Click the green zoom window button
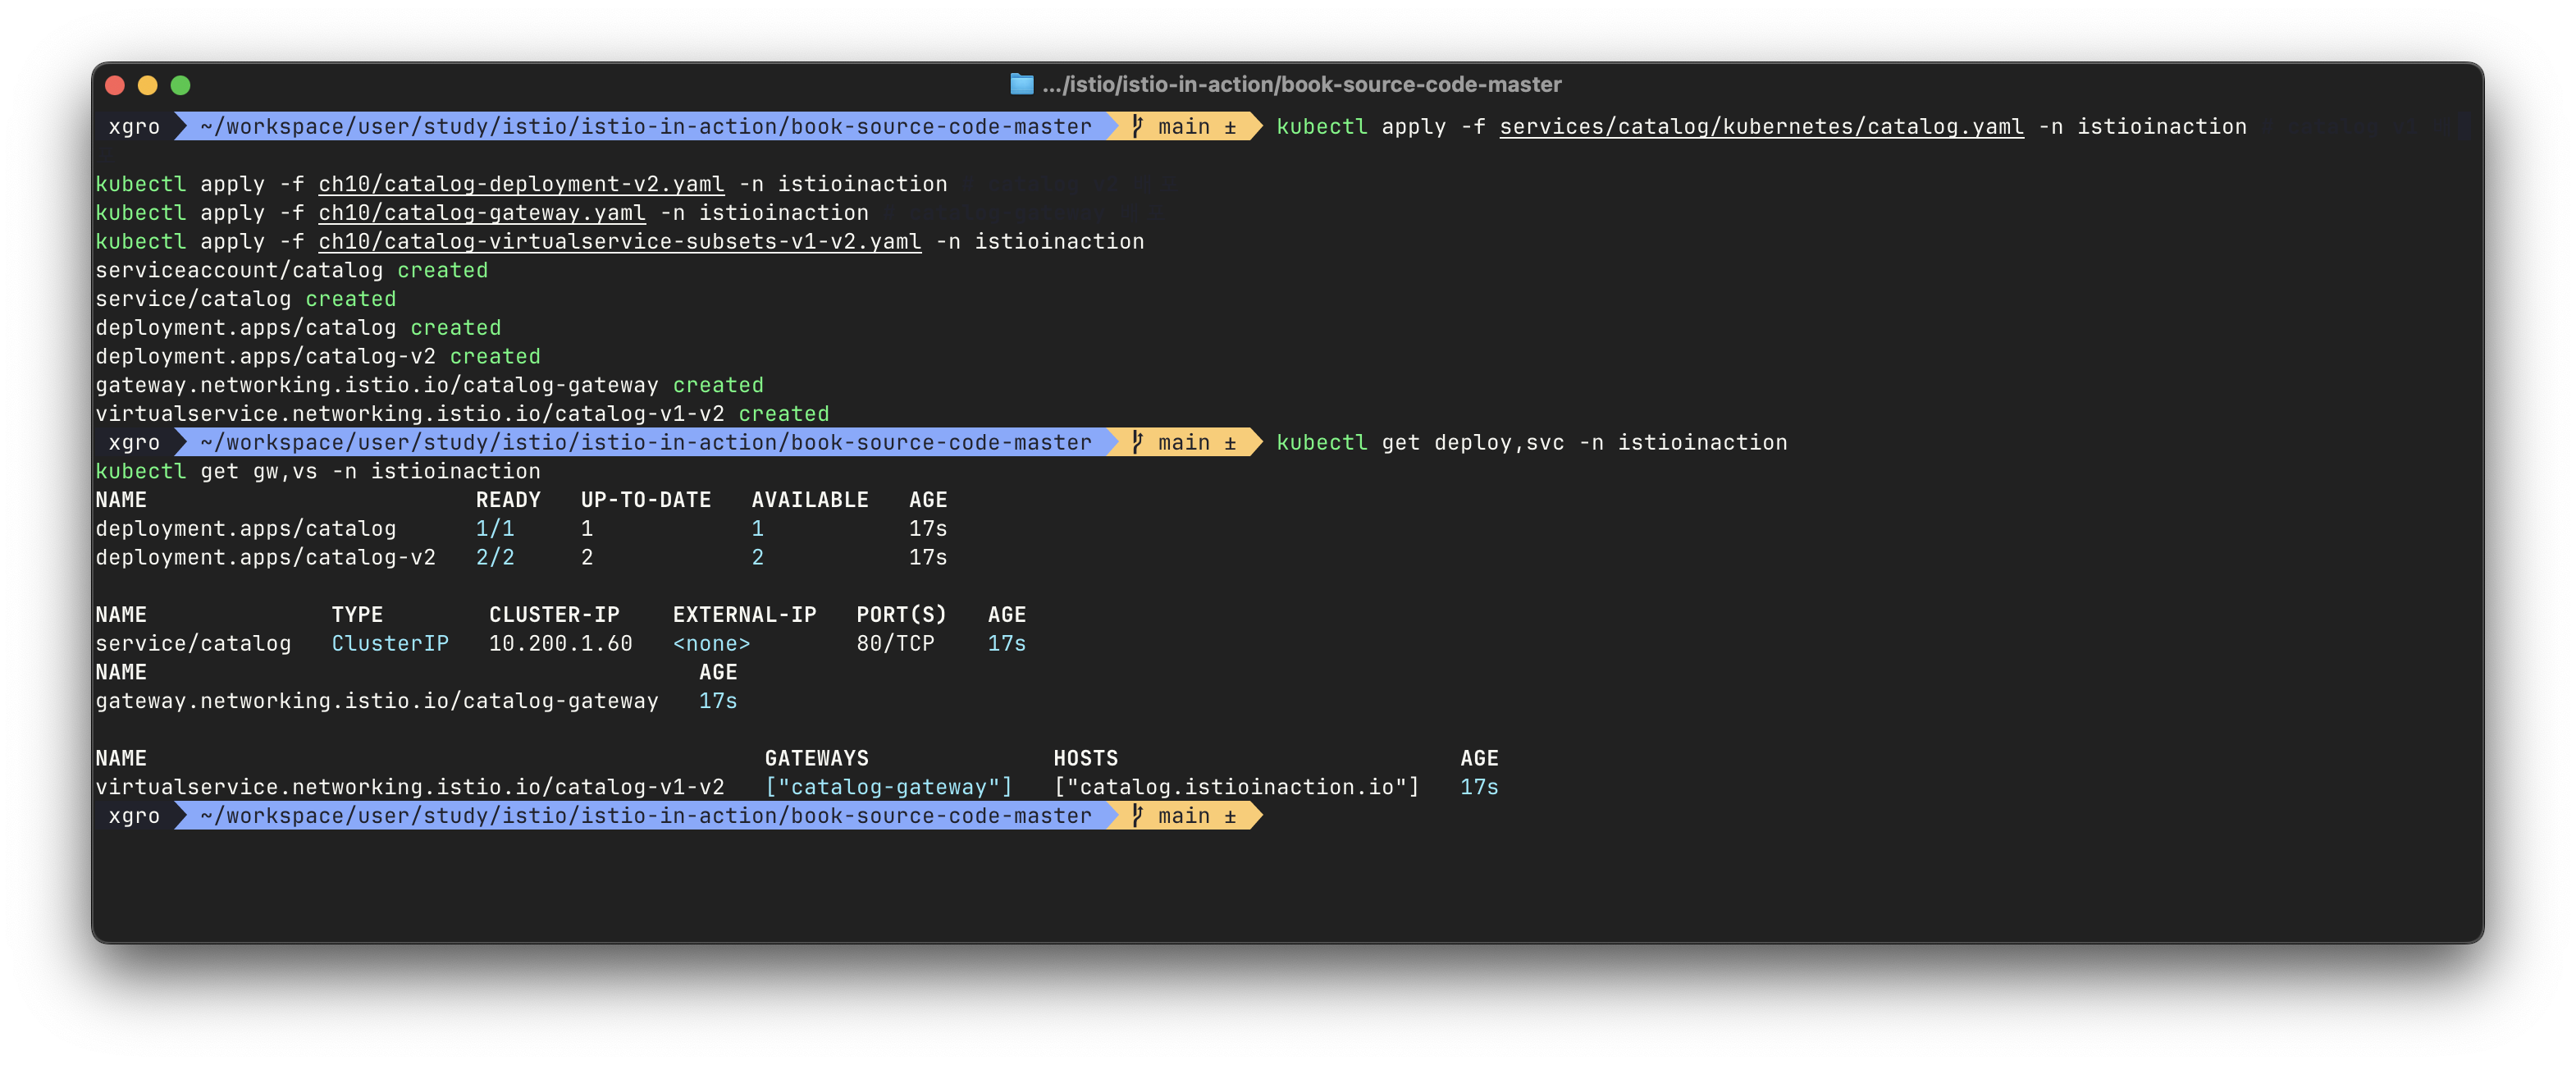 point(181,85)
